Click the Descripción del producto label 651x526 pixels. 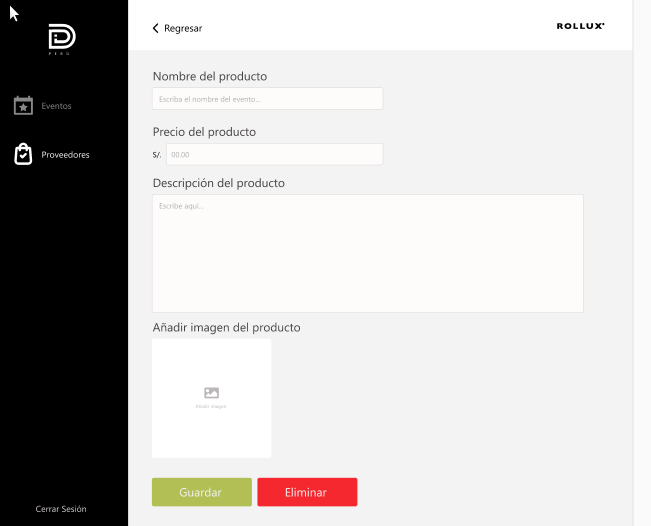[x=219, y=183]
